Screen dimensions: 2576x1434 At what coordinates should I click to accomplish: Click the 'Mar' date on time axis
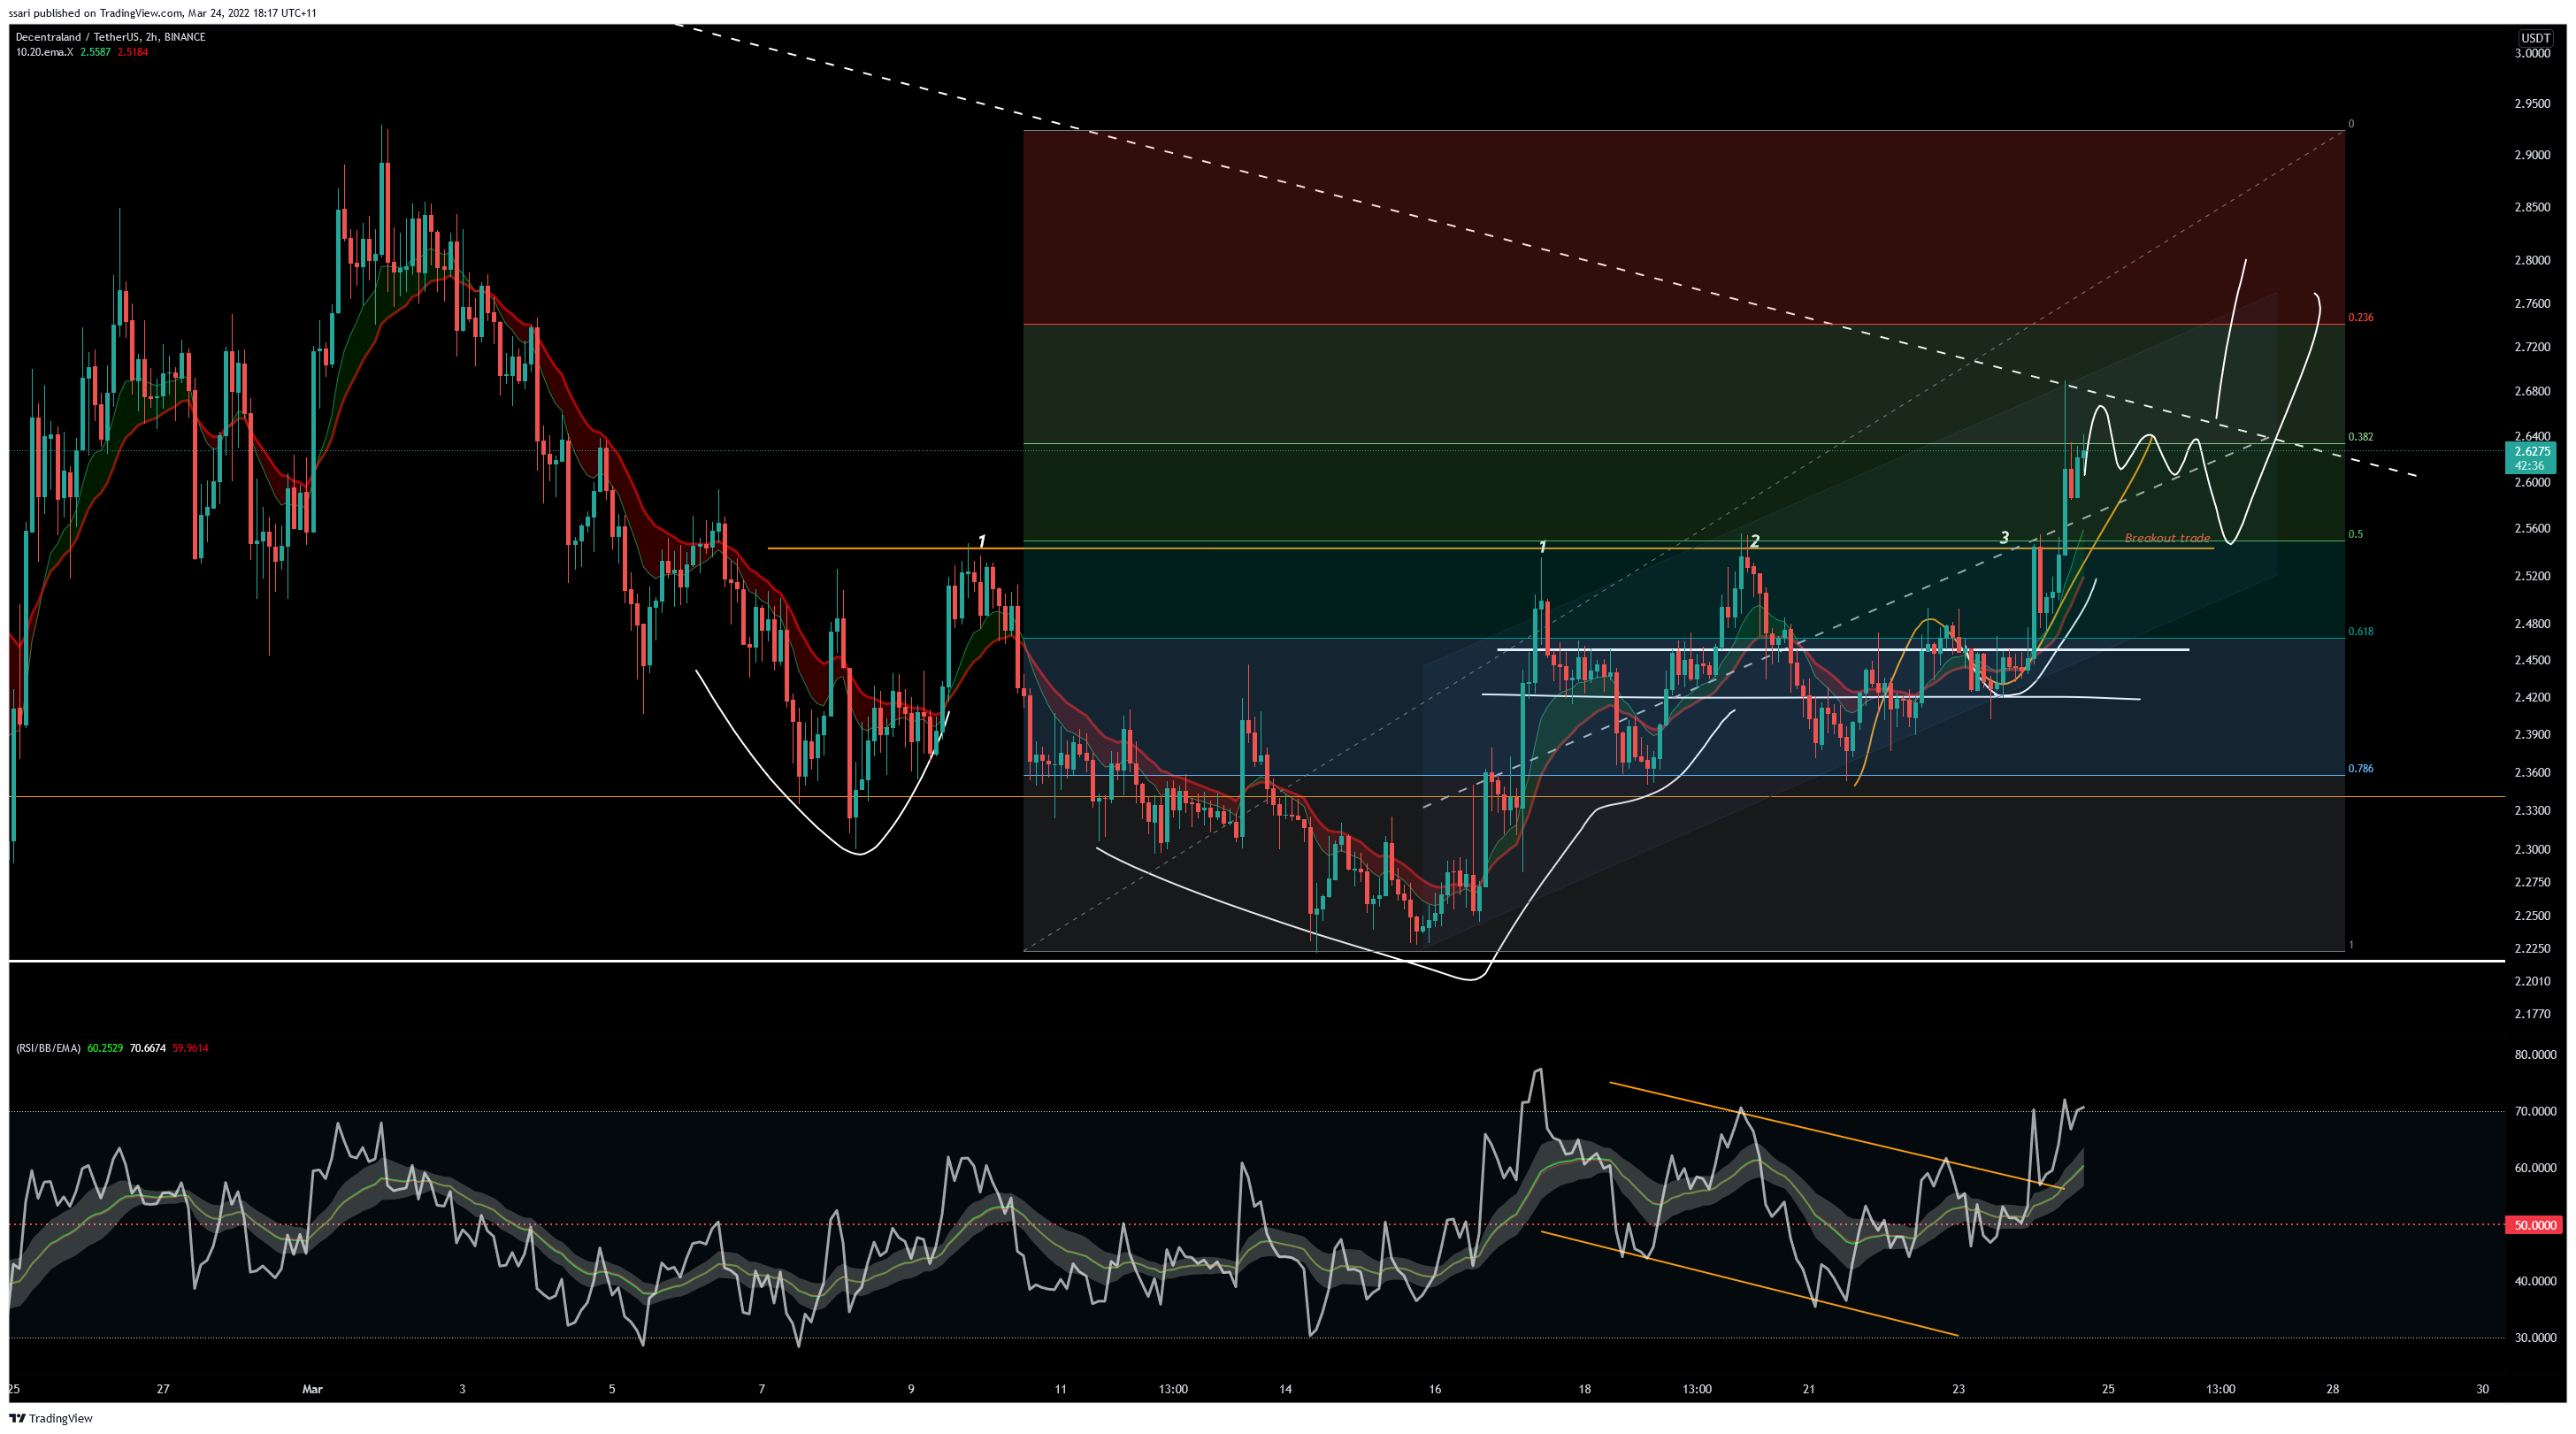[312, 1388]
